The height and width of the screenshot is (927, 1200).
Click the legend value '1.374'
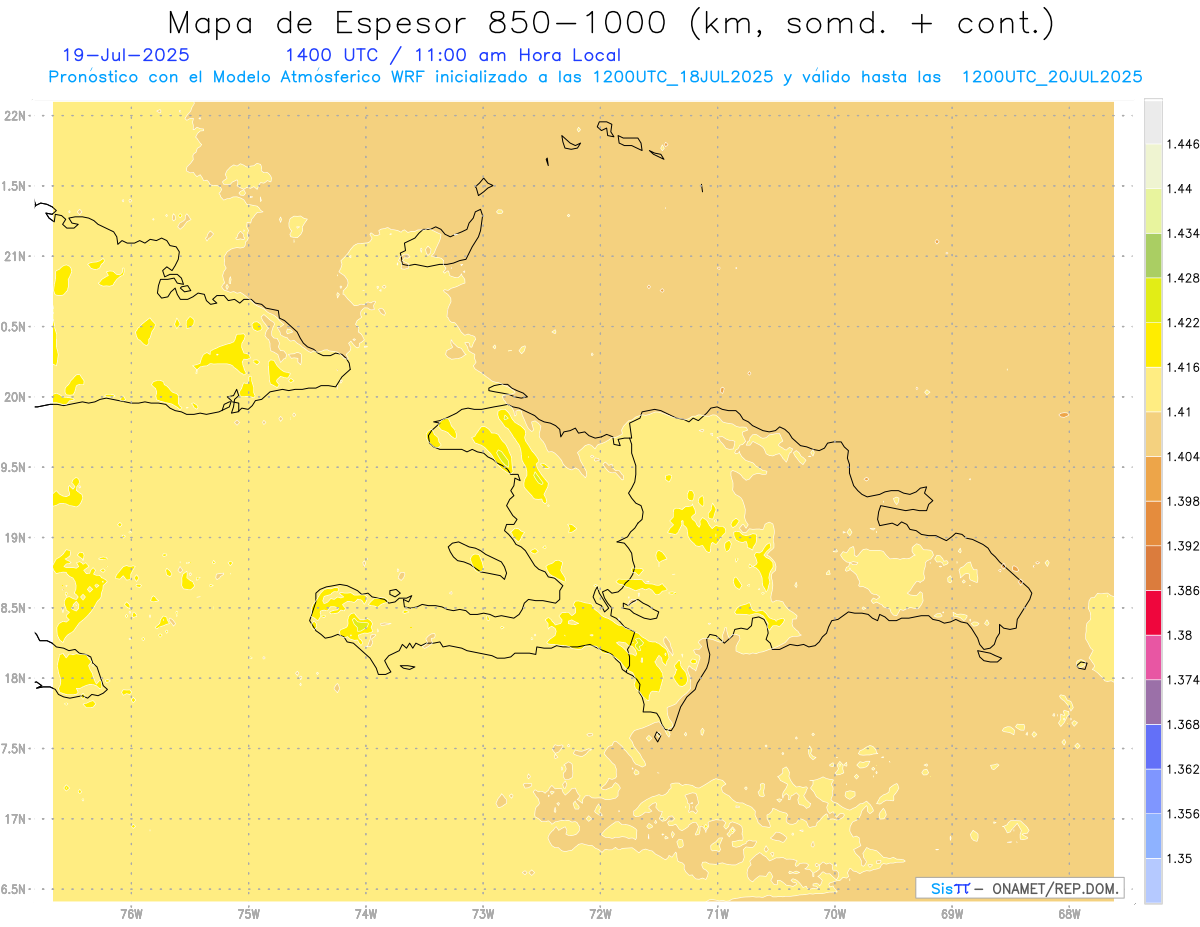(1183, 679)
